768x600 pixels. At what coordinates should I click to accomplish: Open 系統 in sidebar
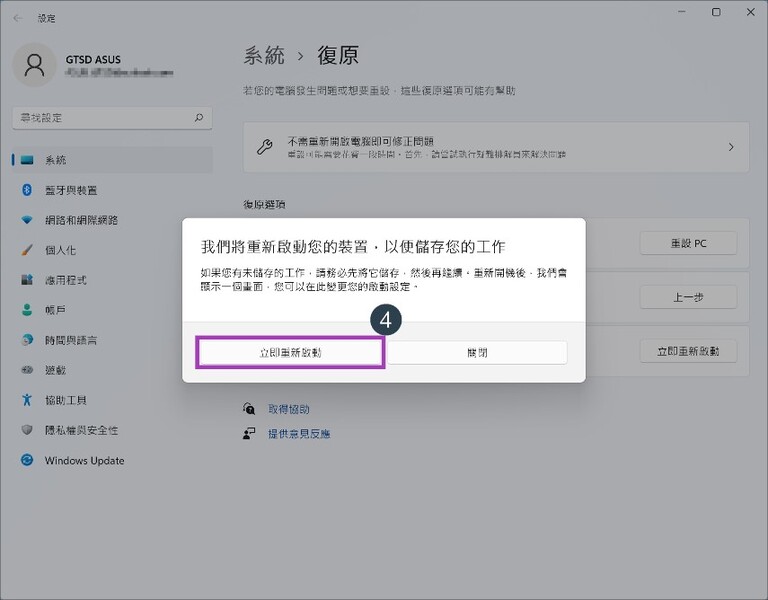pyautogui.click(x=112, y=160)
